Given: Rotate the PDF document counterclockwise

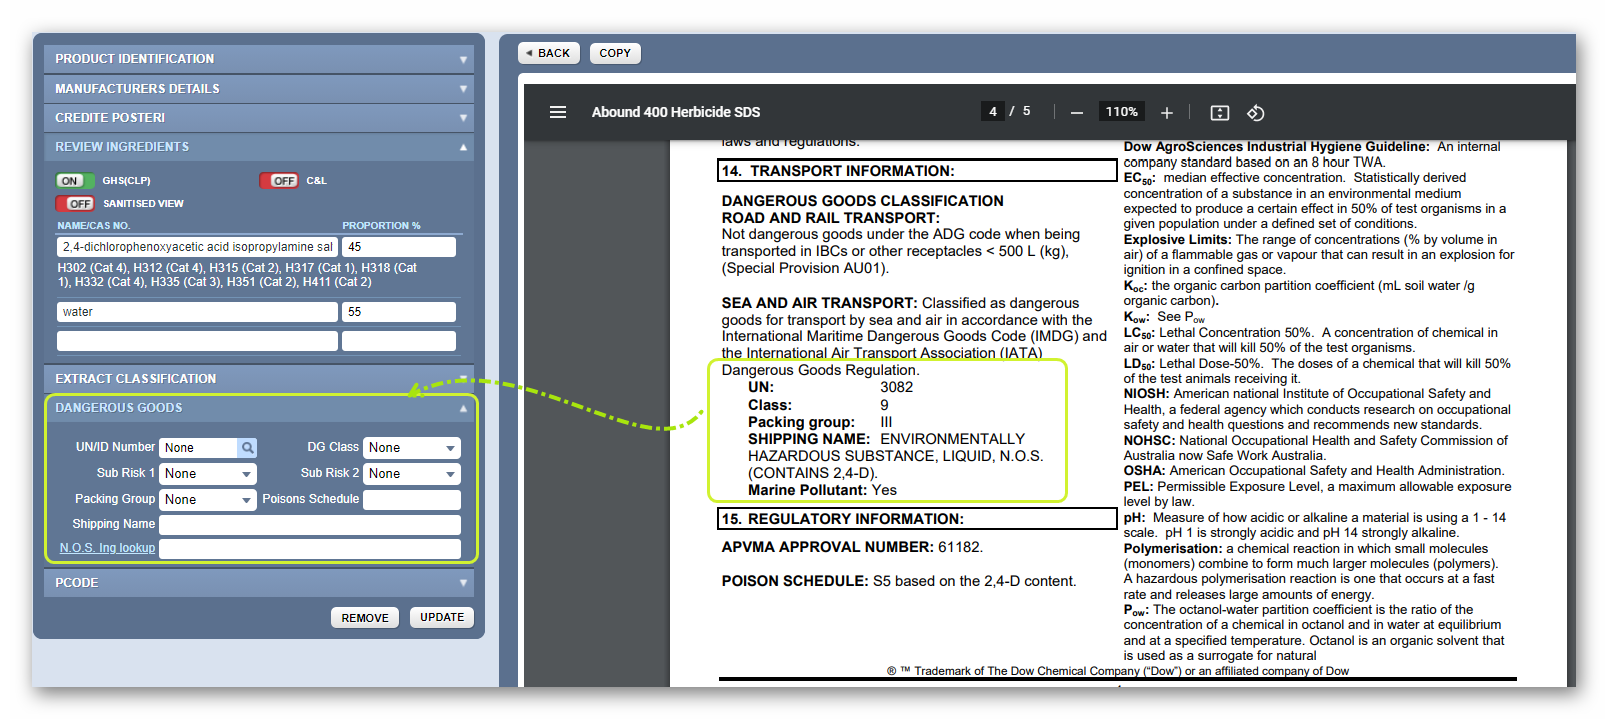Looking at the screenshot, I should coord(1256,113).
